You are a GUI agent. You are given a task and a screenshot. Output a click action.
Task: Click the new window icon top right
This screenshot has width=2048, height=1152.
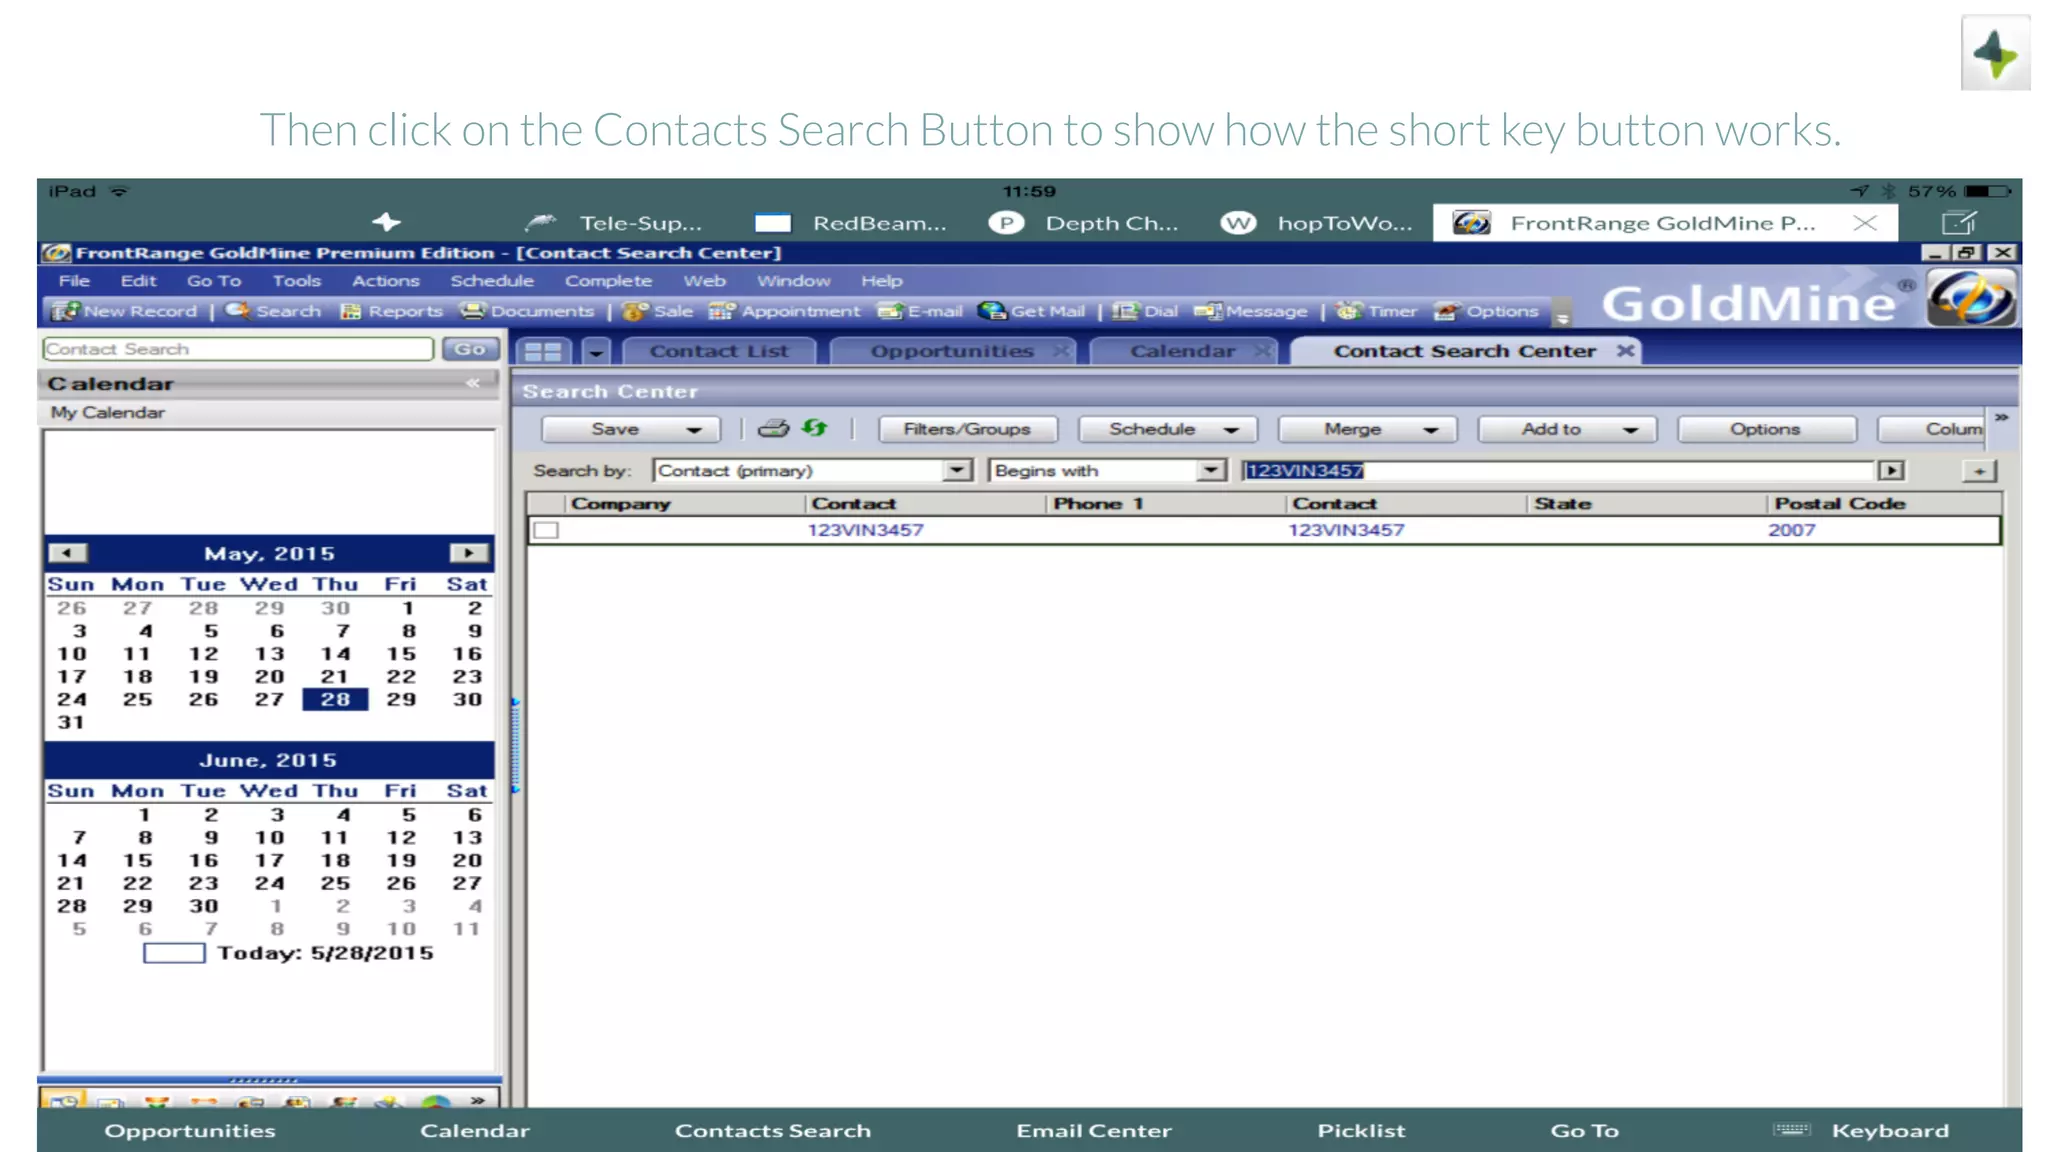click(x=1960, y=222)
